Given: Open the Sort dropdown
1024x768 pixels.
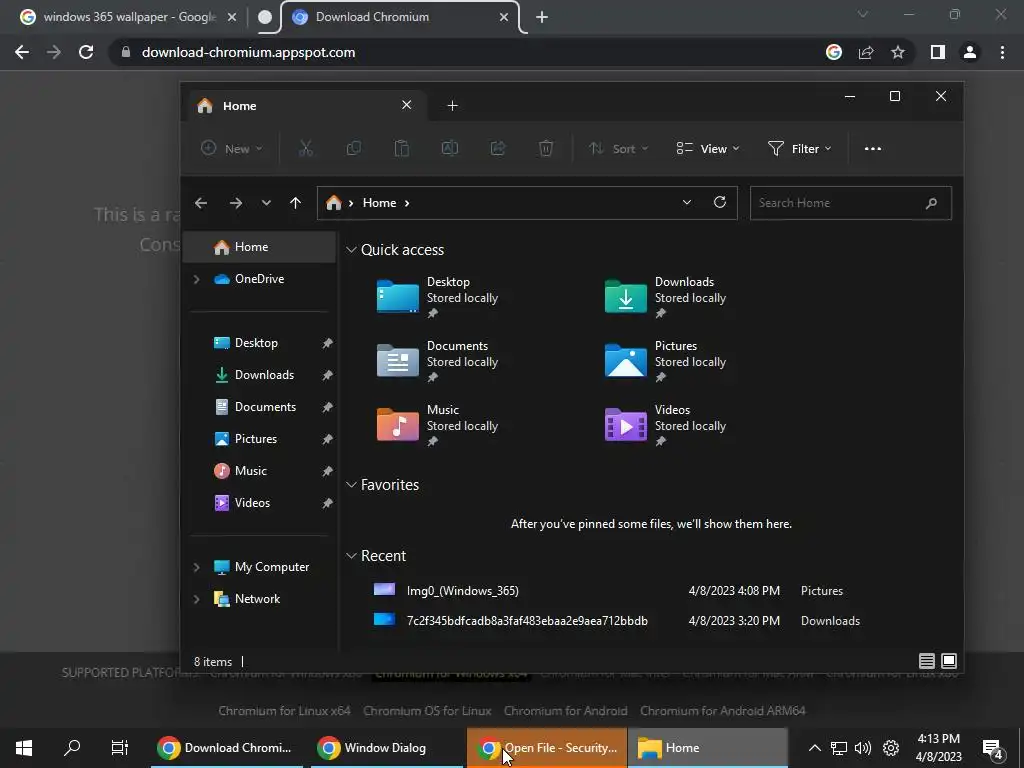Looking at the screenshot, I should [x=618, y=149].
